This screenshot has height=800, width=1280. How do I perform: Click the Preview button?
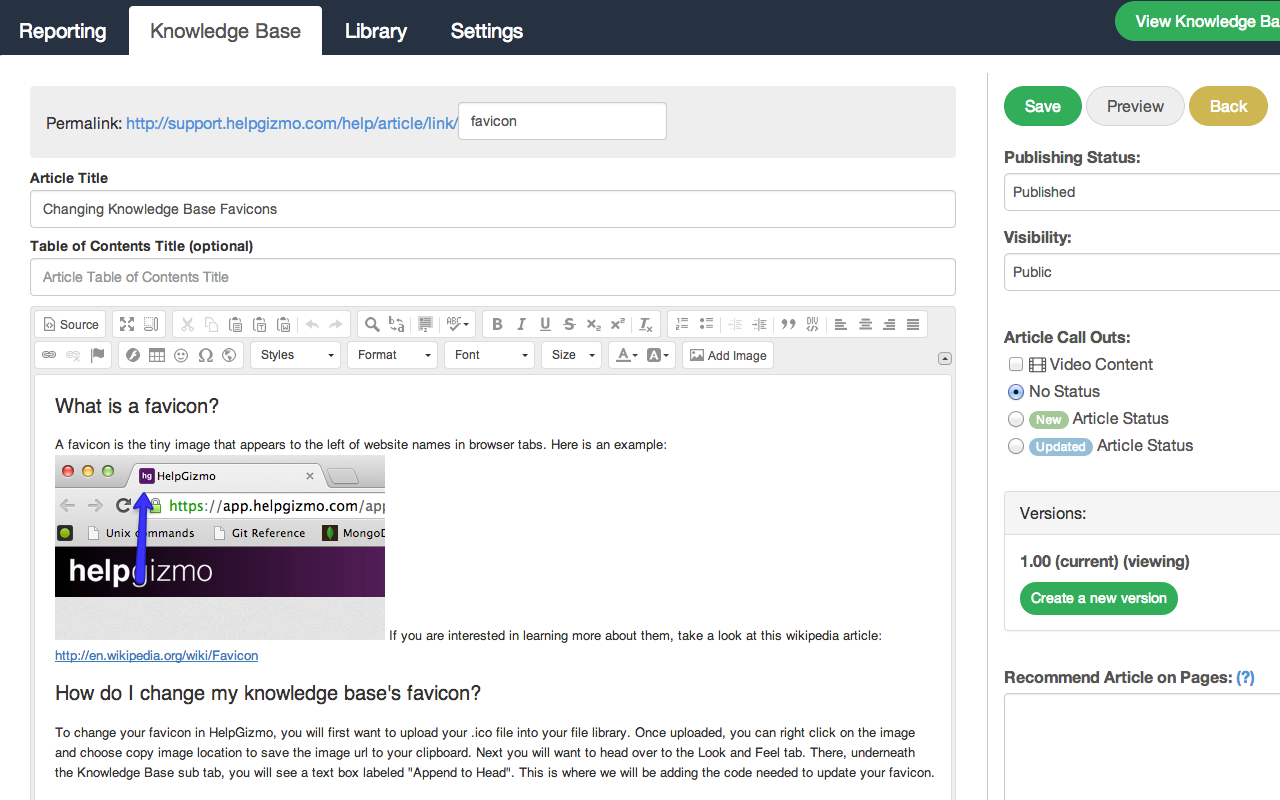pos(1135,106)
